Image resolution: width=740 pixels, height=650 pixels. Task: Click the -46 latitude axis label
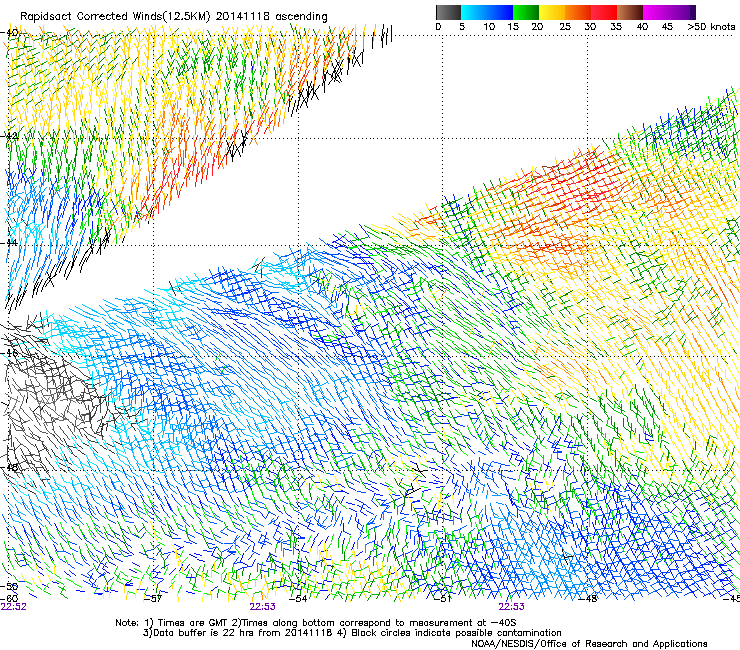9,353
